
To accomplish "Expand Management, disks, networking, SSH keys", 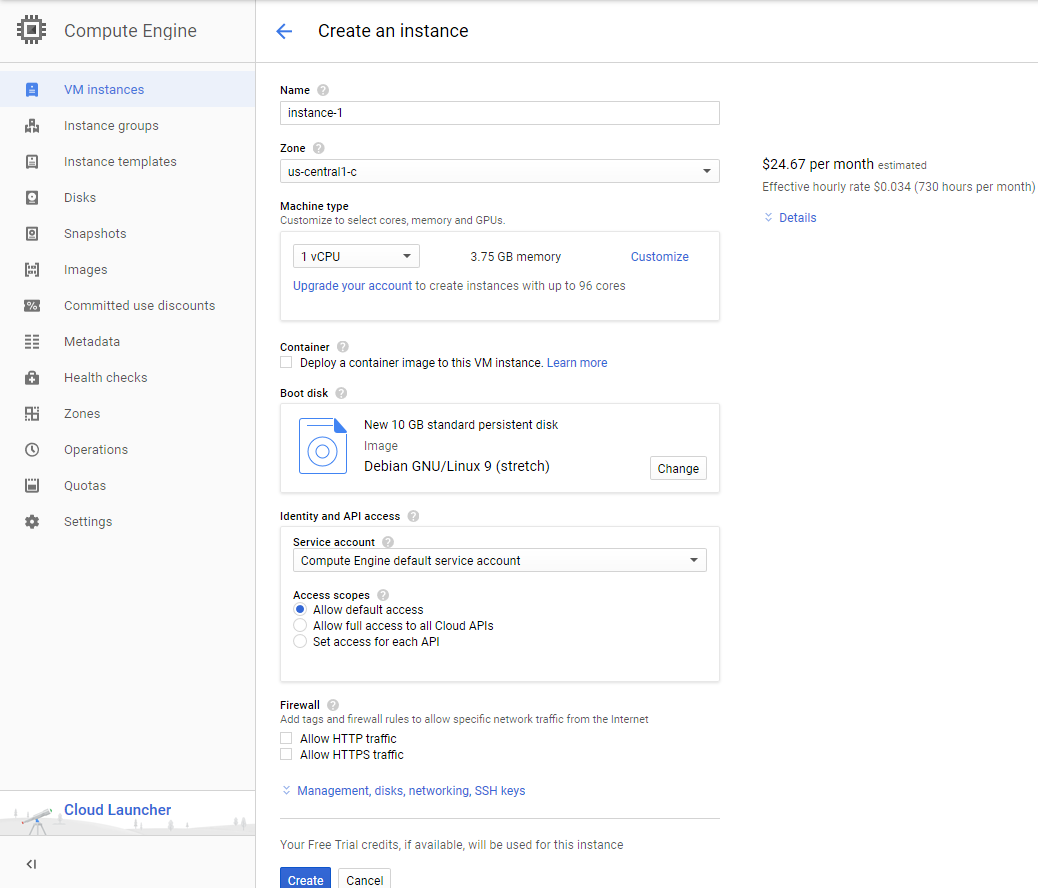I will [411, 791].
